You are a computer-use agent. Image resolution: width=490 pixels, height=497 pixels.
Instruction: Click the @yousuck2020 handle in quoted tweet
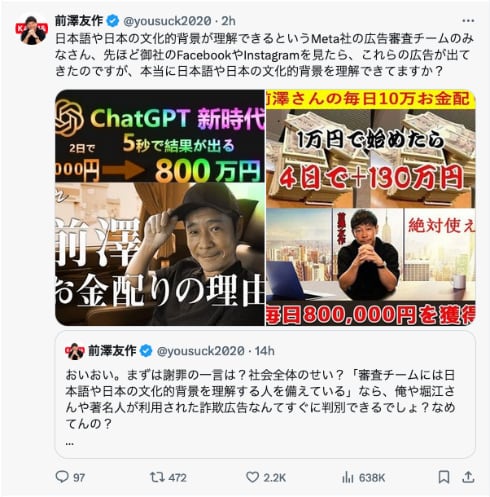click(x=201, y=351)
